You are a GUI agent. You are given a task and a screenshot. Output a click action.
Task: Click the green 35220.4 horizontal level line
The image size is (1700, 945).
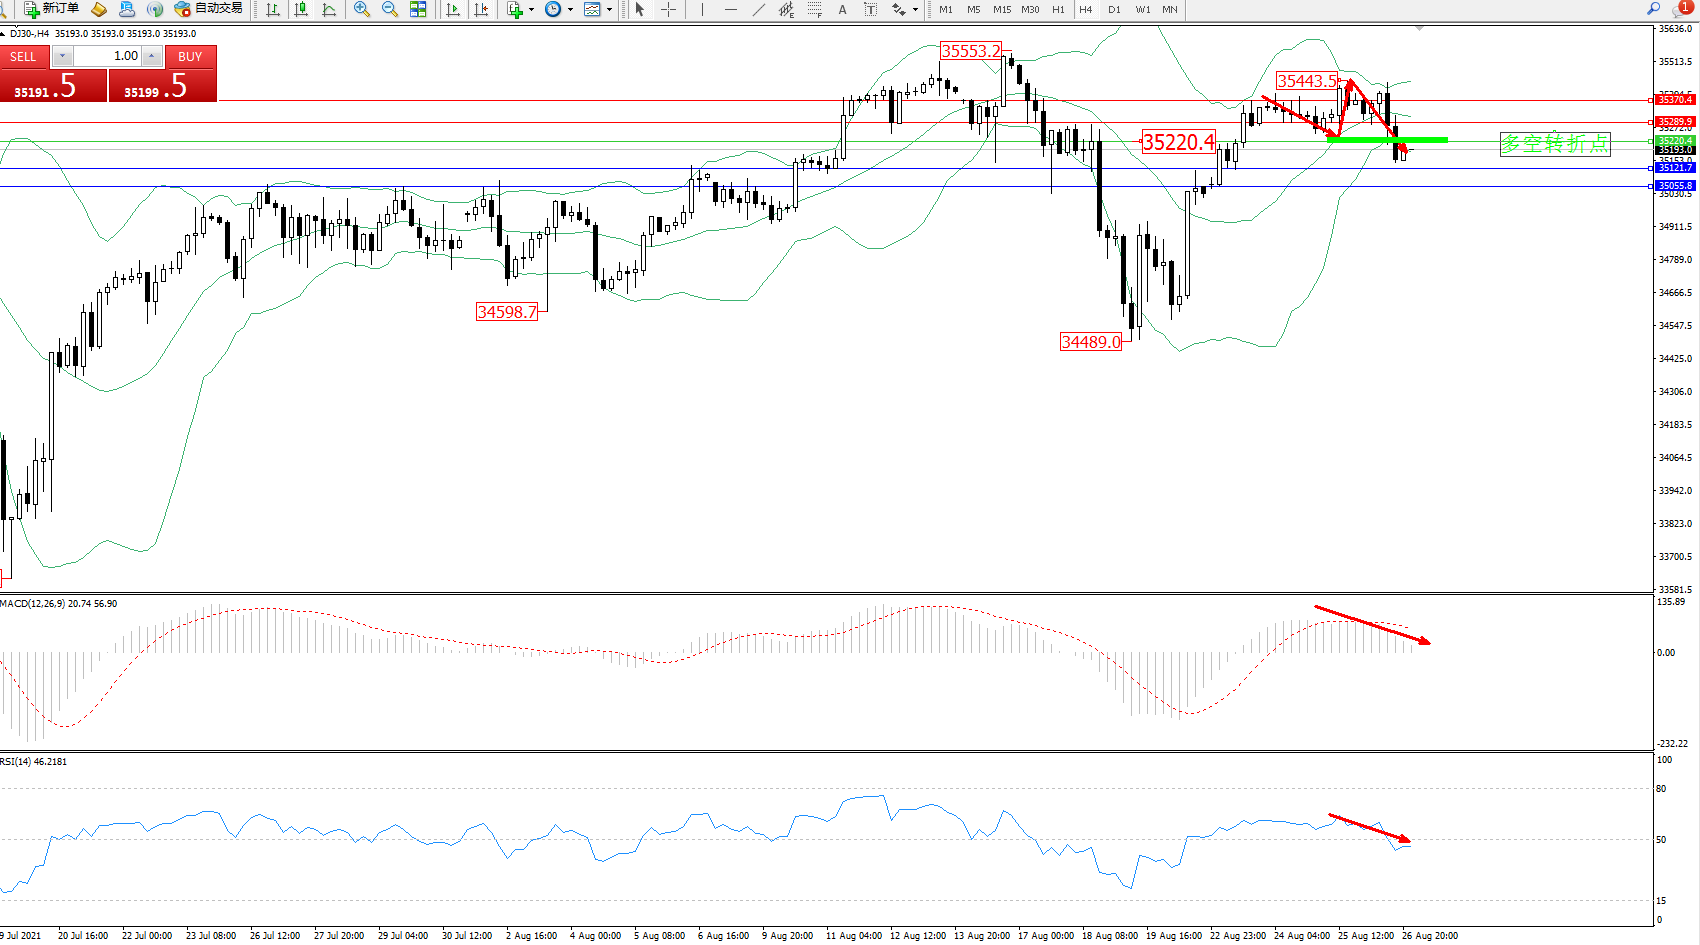[1420, 140]
